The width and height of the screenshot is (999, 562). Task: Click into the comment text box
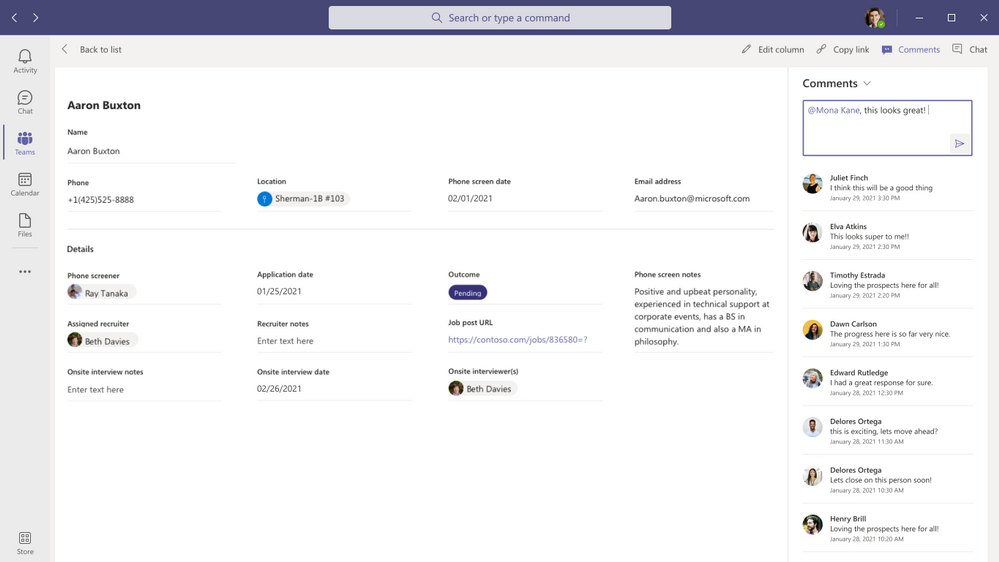pos(887,127)
